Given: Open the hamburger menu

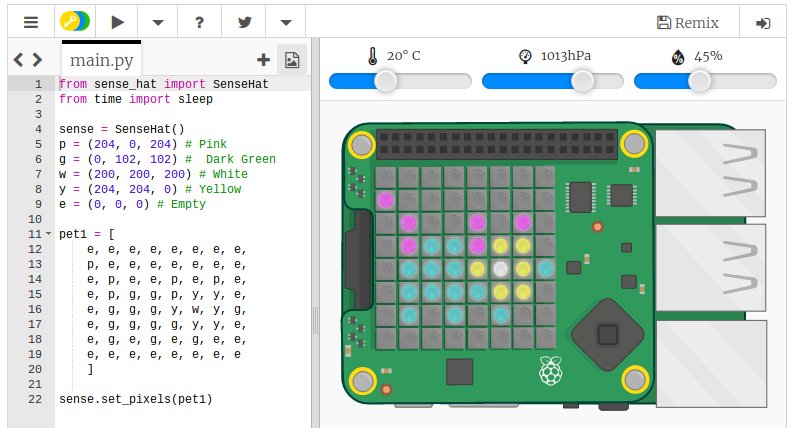Looking at the screenshot, I should point(31,22).
